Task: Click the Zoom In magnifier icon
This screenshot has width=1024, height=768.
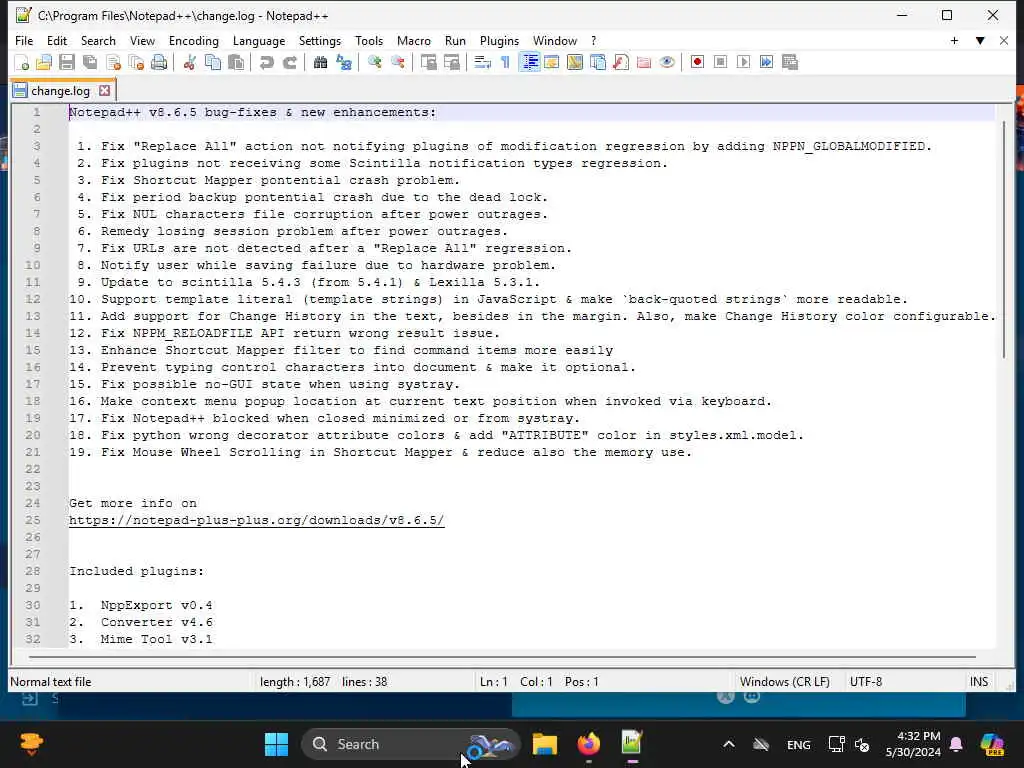Action: pos(374,63)
